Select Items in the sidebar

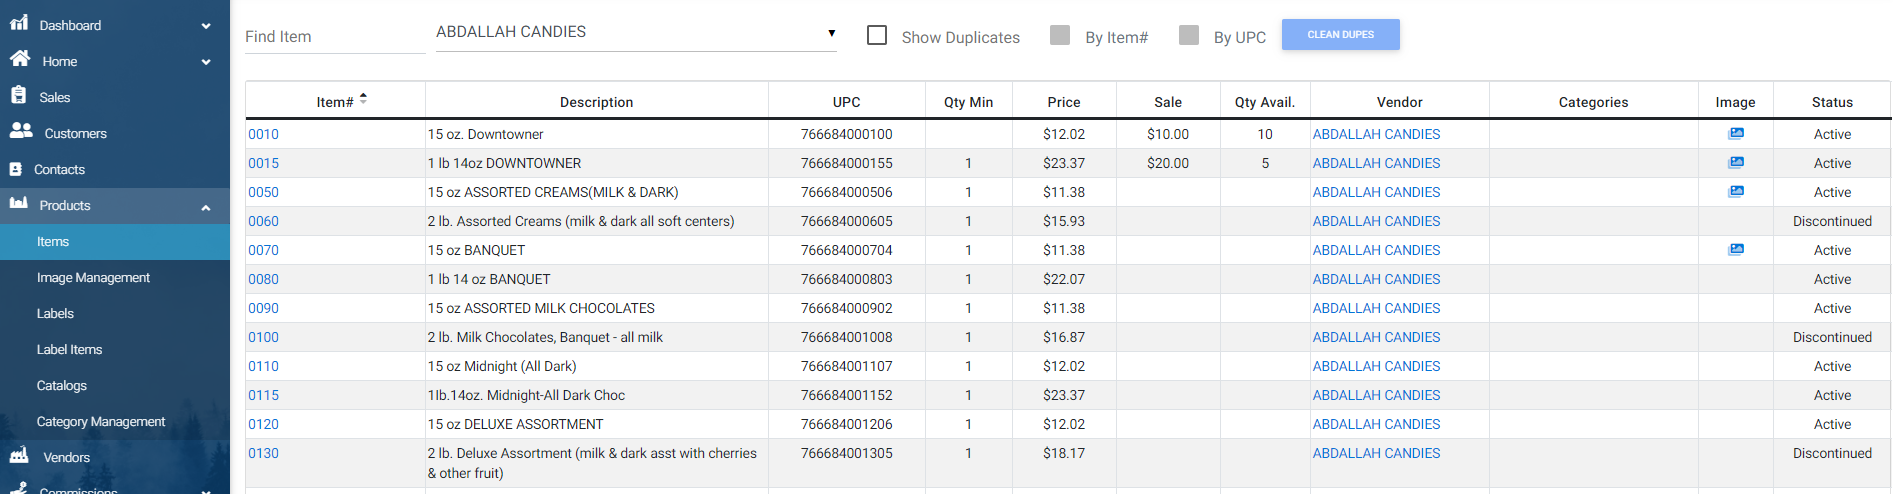115,242
